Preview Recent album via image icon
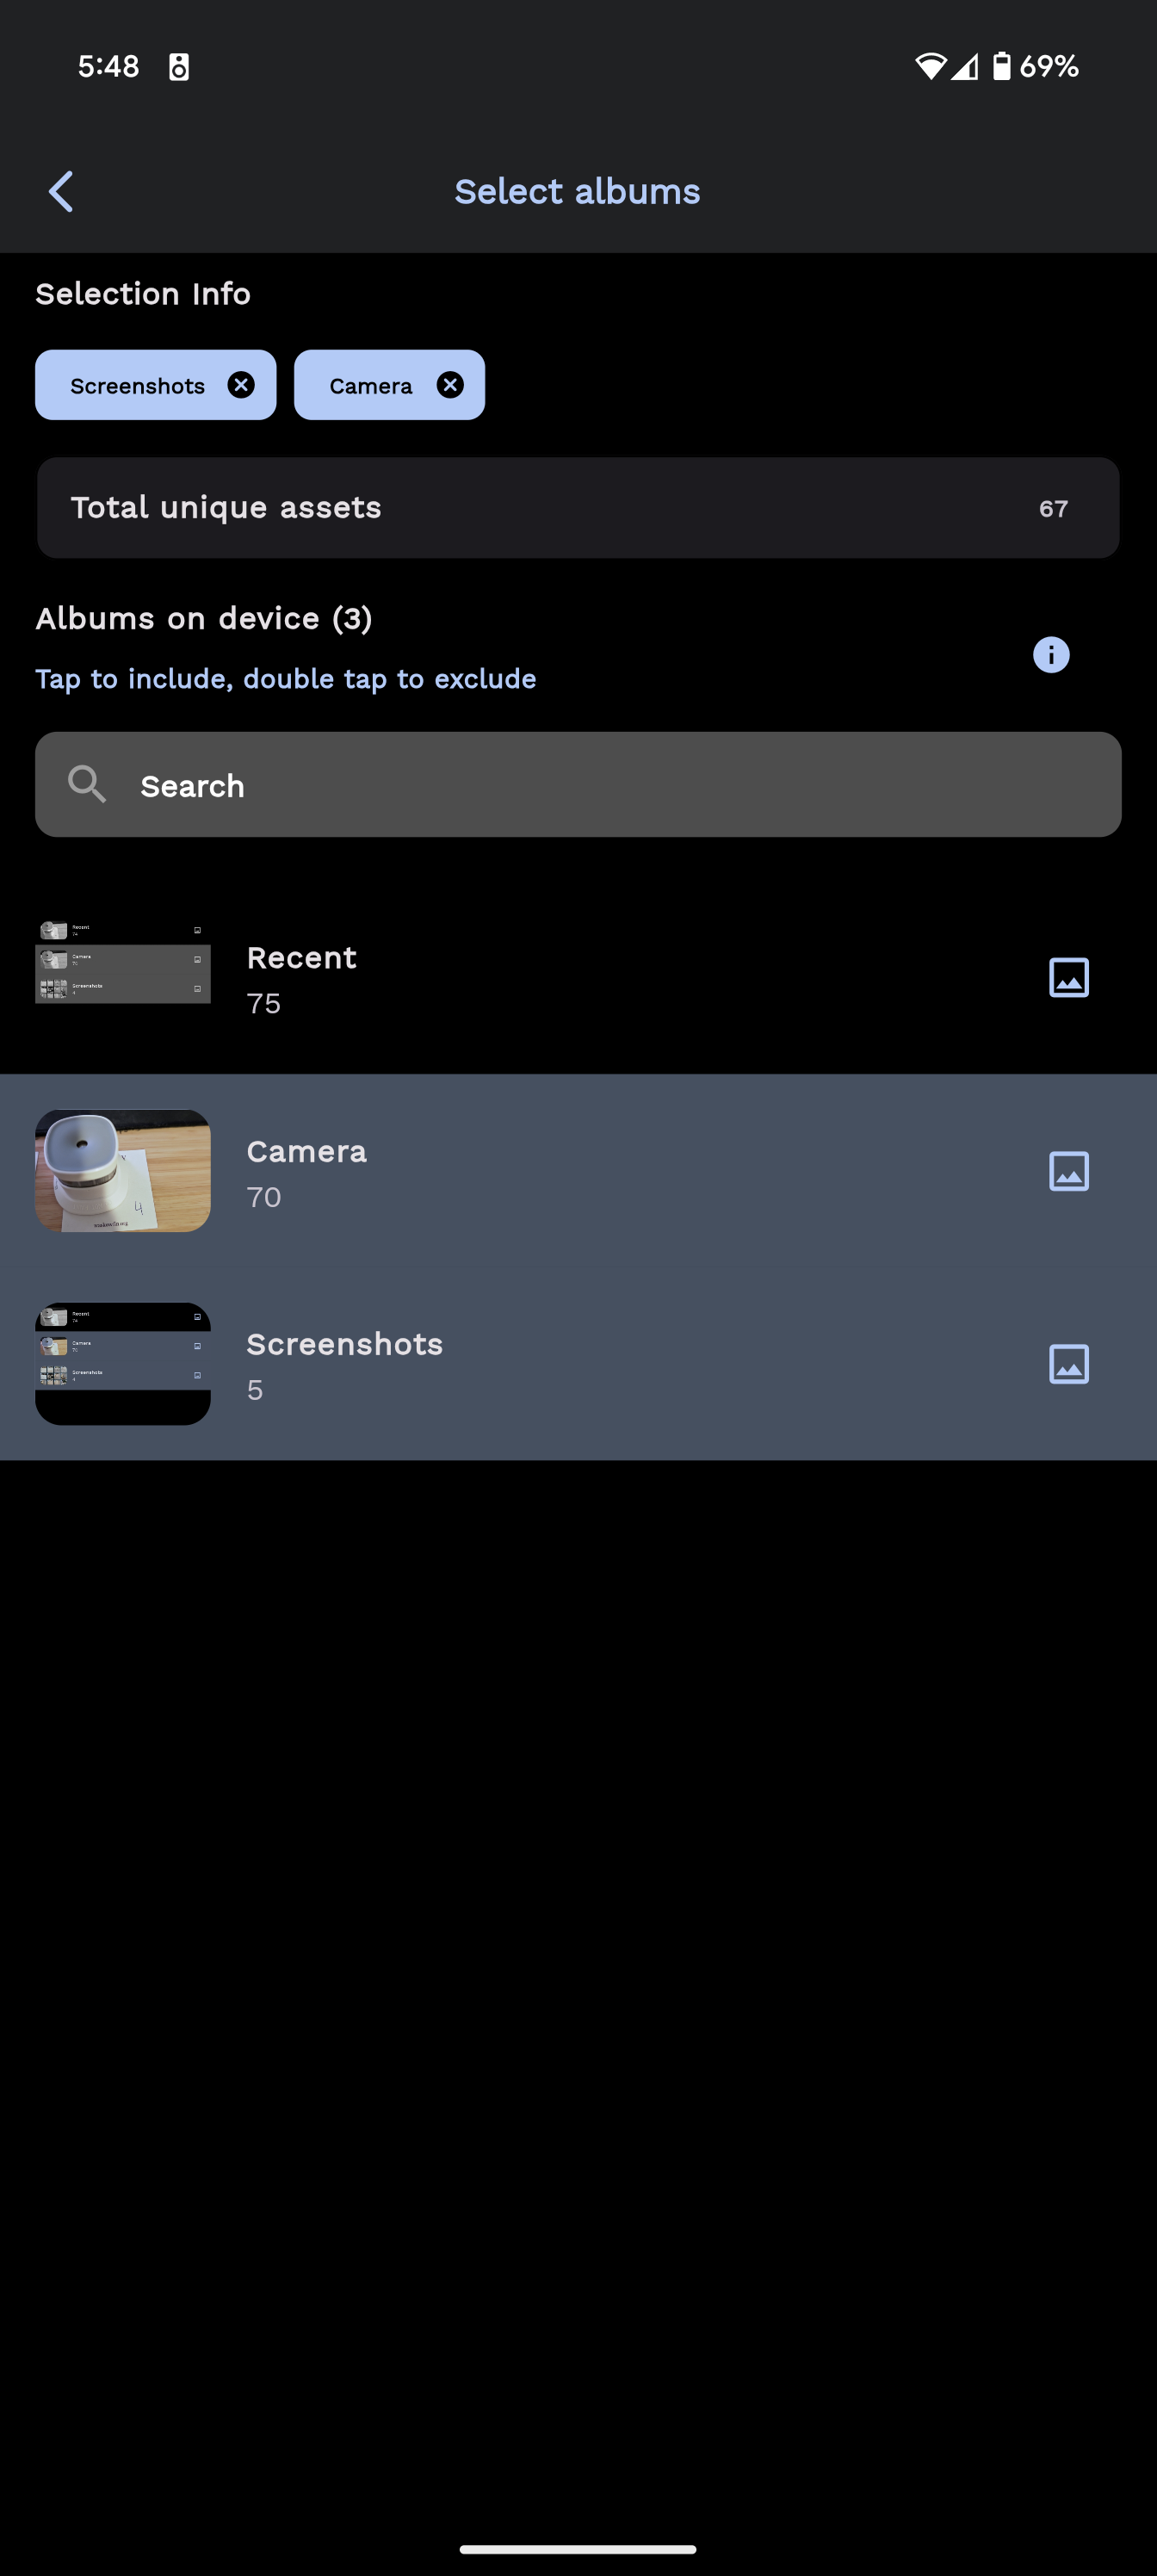The width and height of the screenshot is (1157, 2576). click(1068, 977)
